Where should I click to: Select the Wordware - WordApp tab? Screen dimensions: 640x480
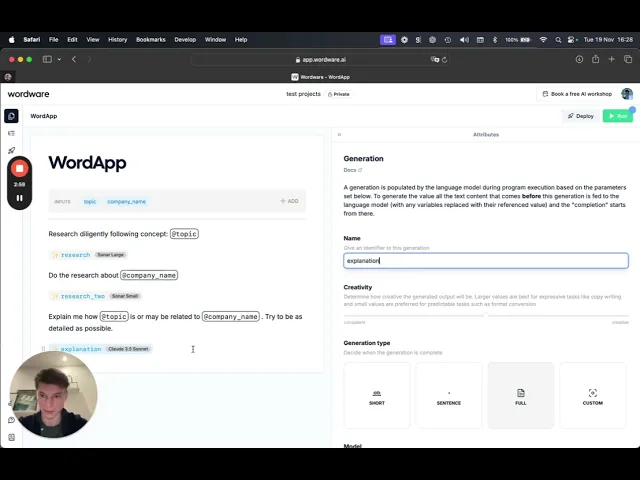[320, 77]
